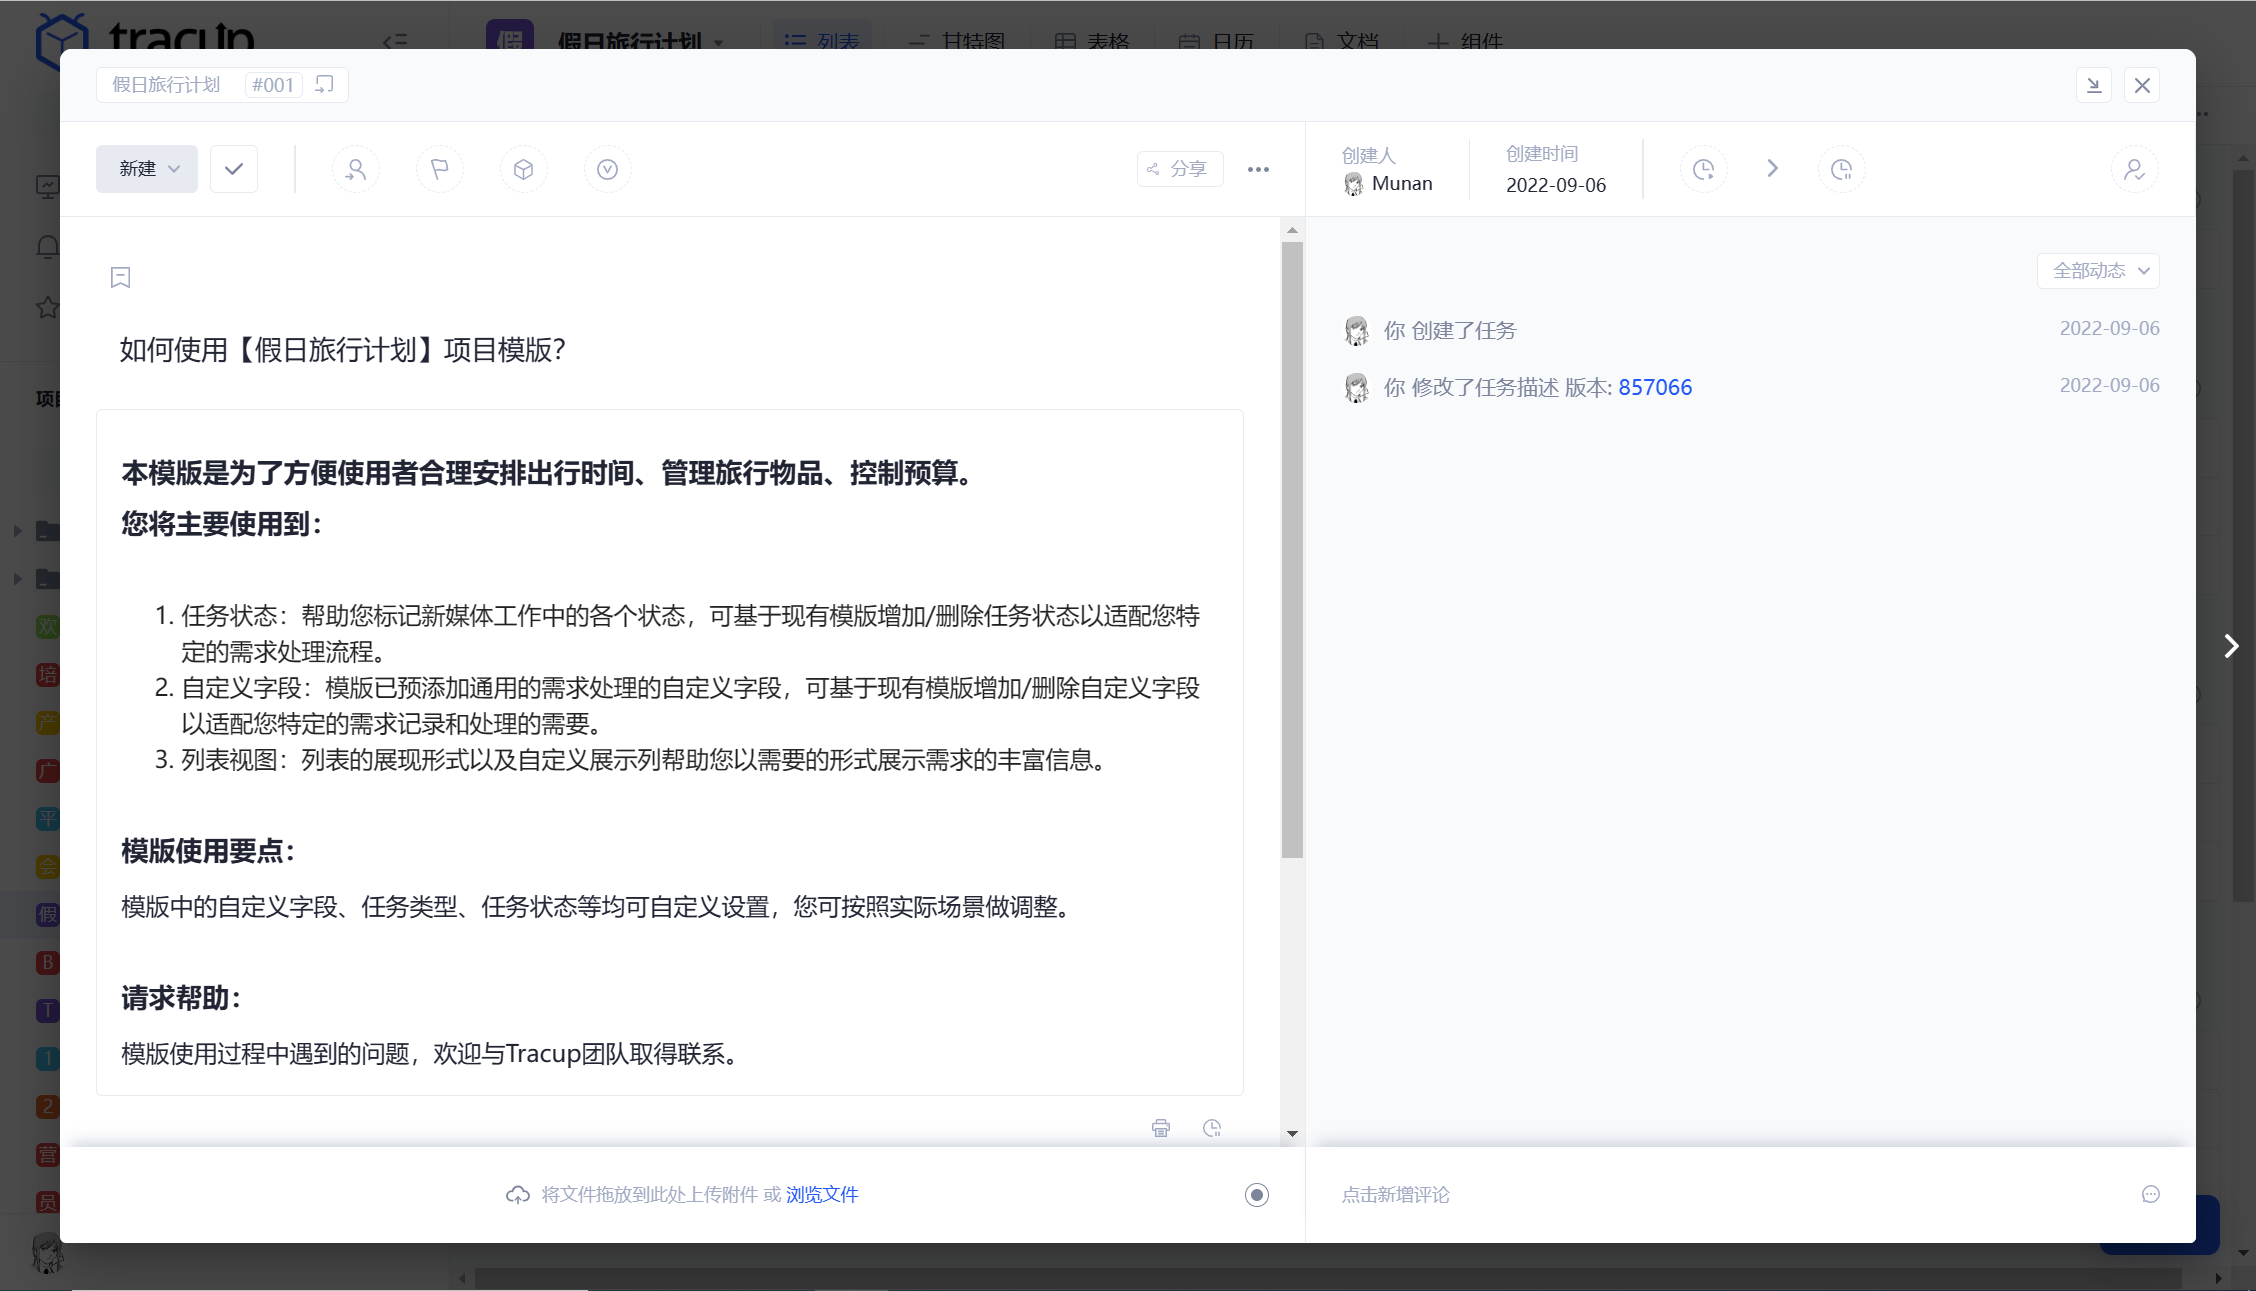Click the description vertical scrollbar thumb
The width and height of the screenshot is (2256, 1291).
point(1292,550)
